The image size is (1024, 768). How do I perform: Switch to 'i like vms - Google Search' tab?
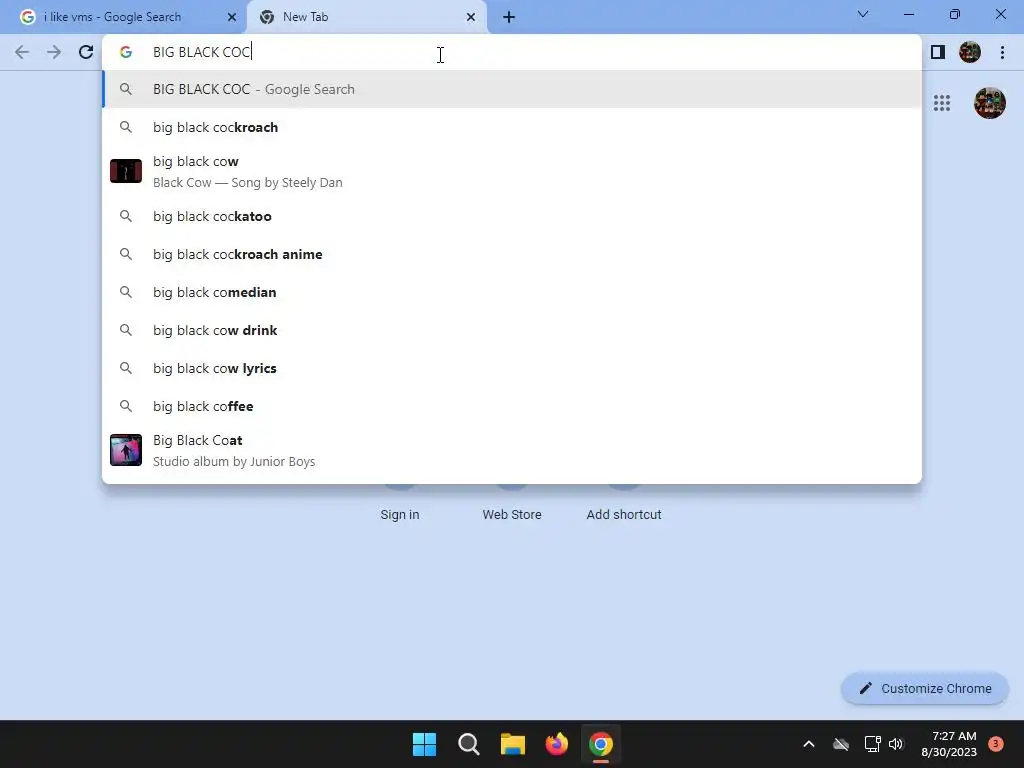point(122,17)
